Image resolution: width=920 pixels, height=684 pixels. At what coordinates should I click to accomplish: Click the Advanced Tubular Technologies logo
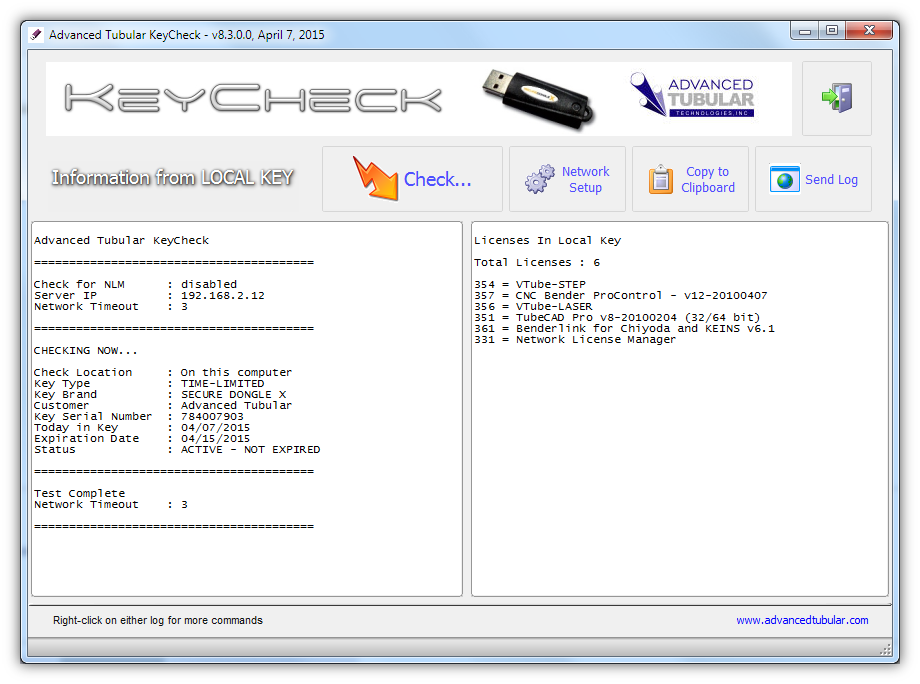coord(692,97)
